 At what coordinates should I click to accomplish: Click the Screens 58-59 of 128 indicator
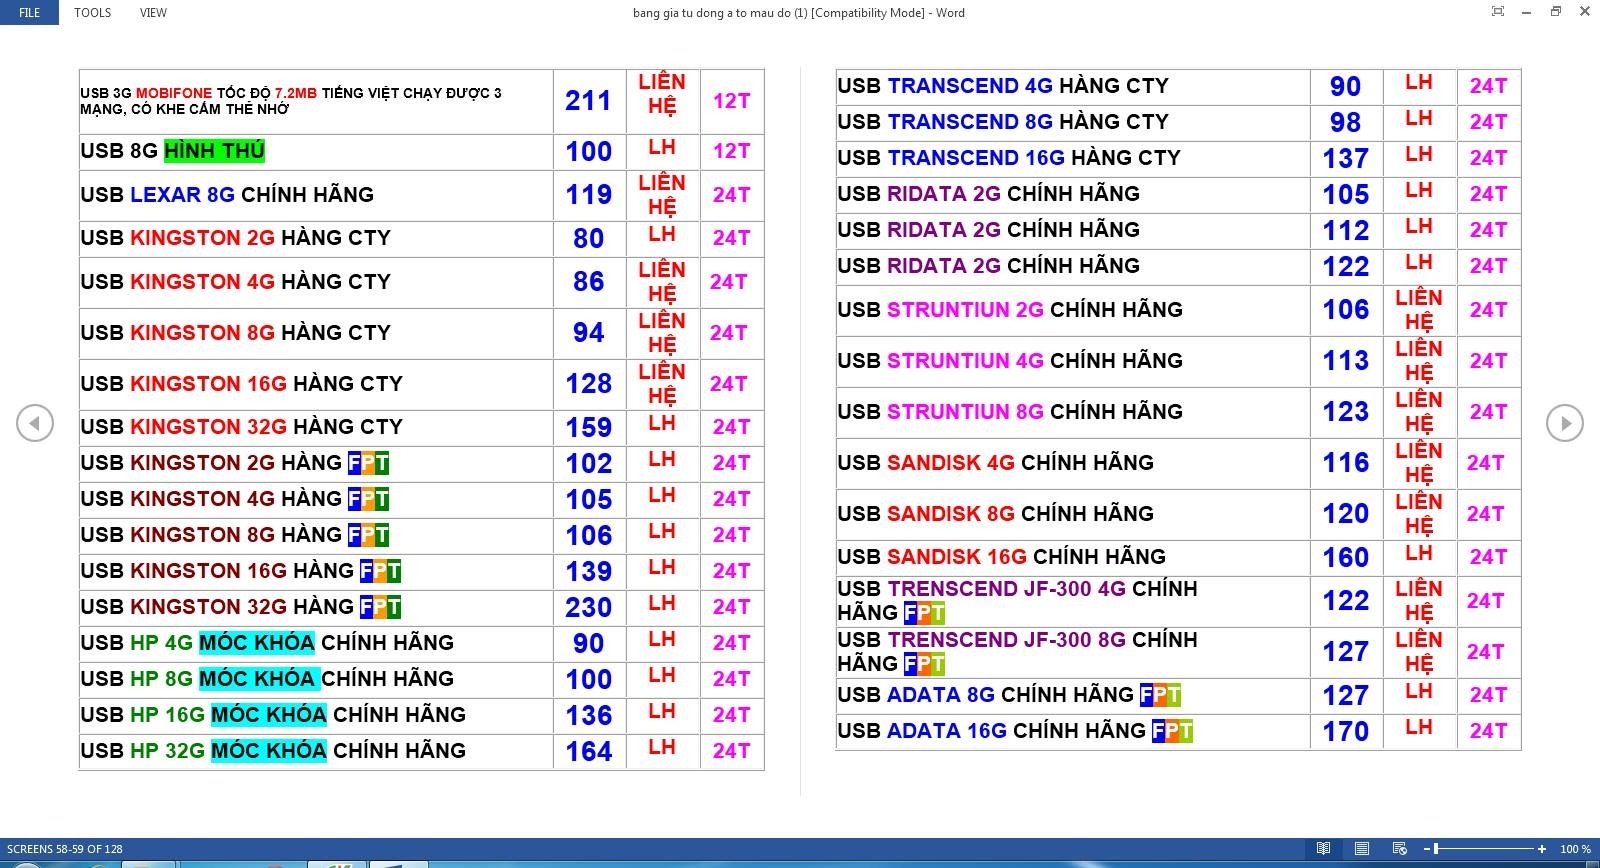[x=65, y=849]
